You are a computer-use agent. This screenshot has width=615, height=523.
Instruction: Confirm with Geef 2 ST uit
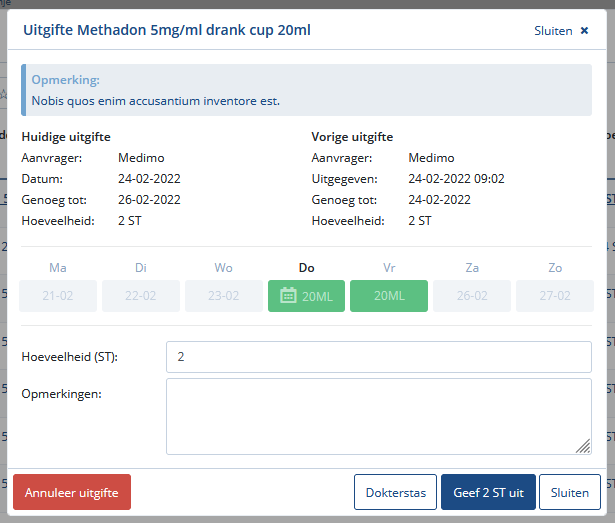click(x=488, y=492)
